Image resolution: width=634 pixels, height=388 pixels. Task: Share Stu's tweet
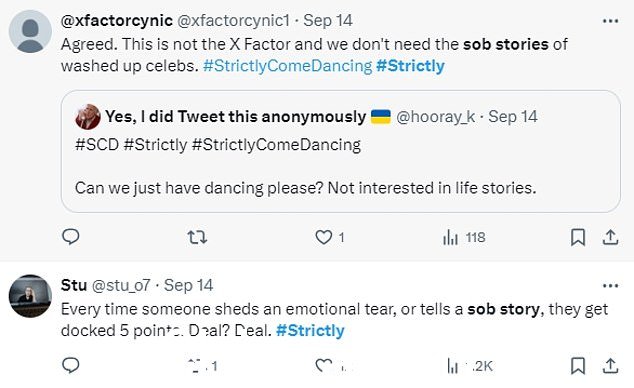pyautogui.click(x=610, y=366)
